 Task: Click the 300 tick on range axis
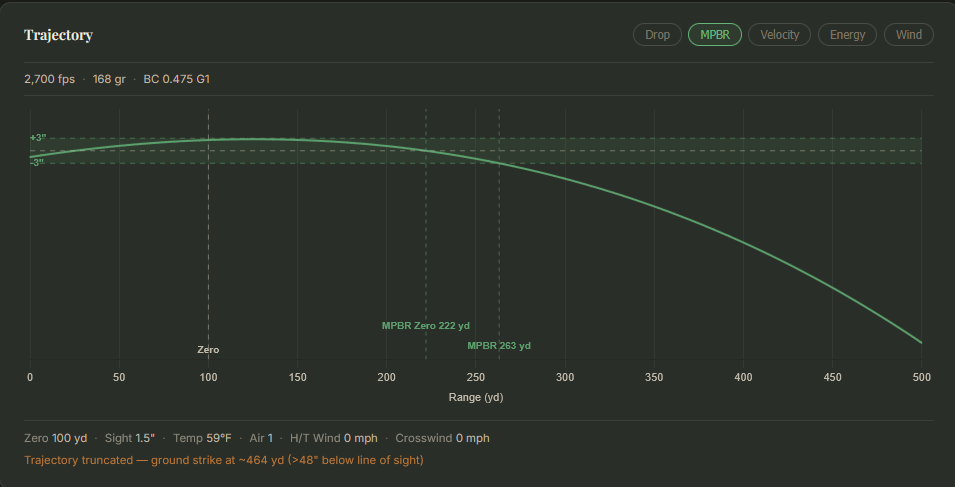click(x=565, y=377)
